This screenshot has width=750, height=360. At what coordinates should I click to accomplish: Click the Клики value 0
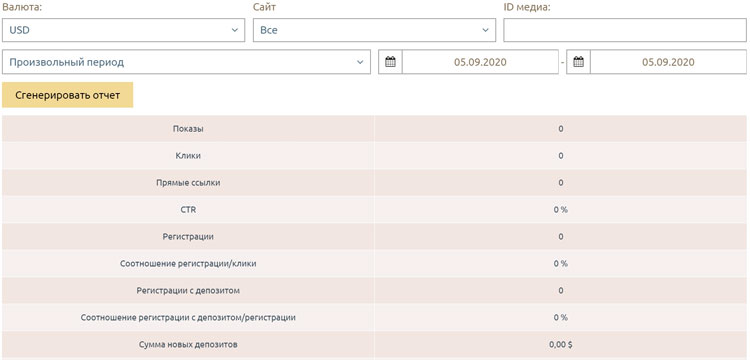[x=561, y=156]
